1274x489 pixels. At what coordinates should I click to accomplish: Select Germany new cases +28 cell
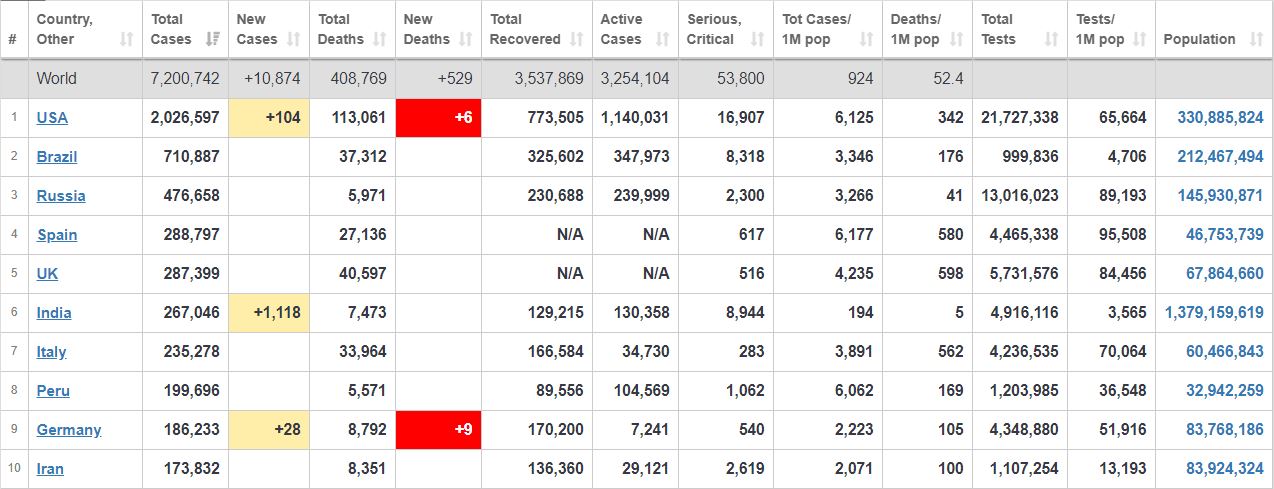tap(269, 429)
